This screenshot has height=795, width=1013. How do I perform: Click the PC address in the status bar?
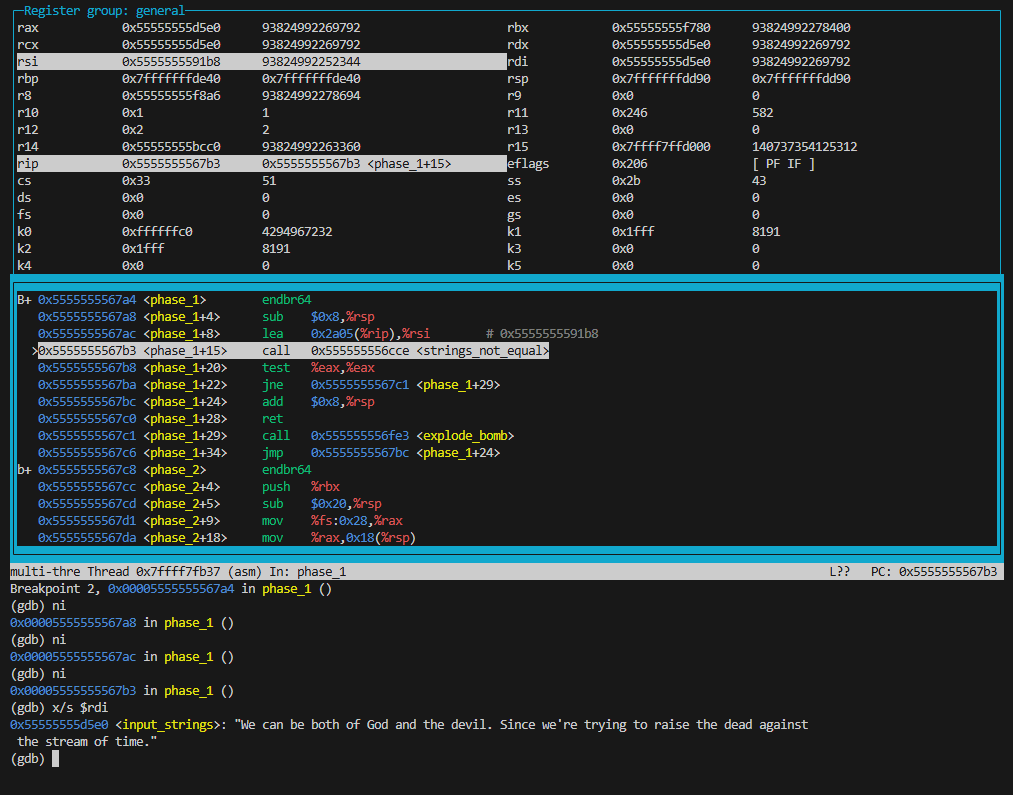click(x=948, y=572)
